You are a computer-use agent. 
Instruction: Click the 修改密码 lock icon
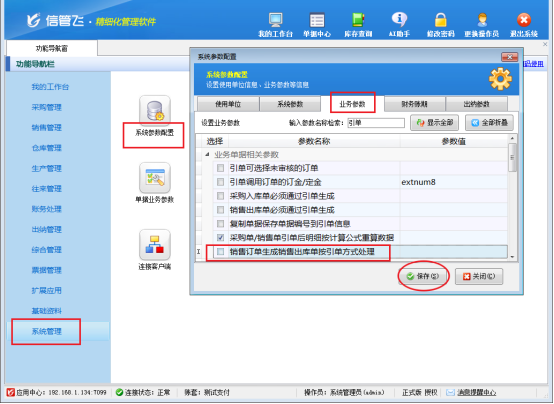click(x=441, y=20)
